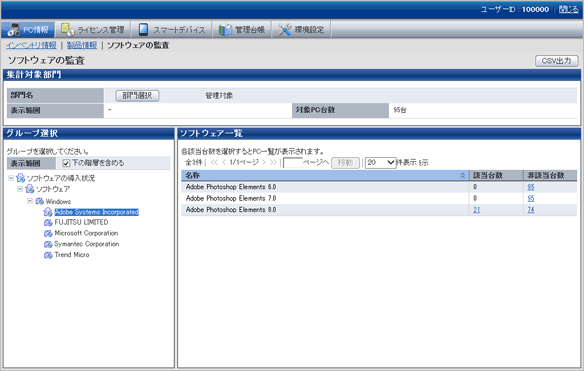Viewport: 584px width, 371px height.
Task: Click Trend Micro node icon
Action: point(48,255)
